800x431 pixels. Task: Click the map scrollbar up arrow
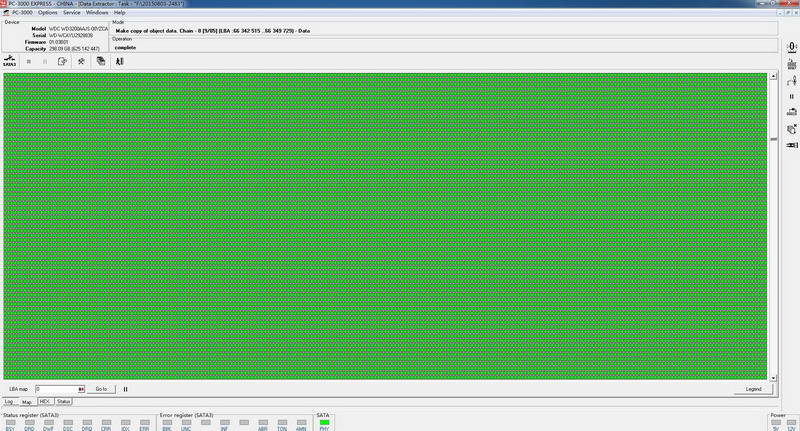pos(773,77)
